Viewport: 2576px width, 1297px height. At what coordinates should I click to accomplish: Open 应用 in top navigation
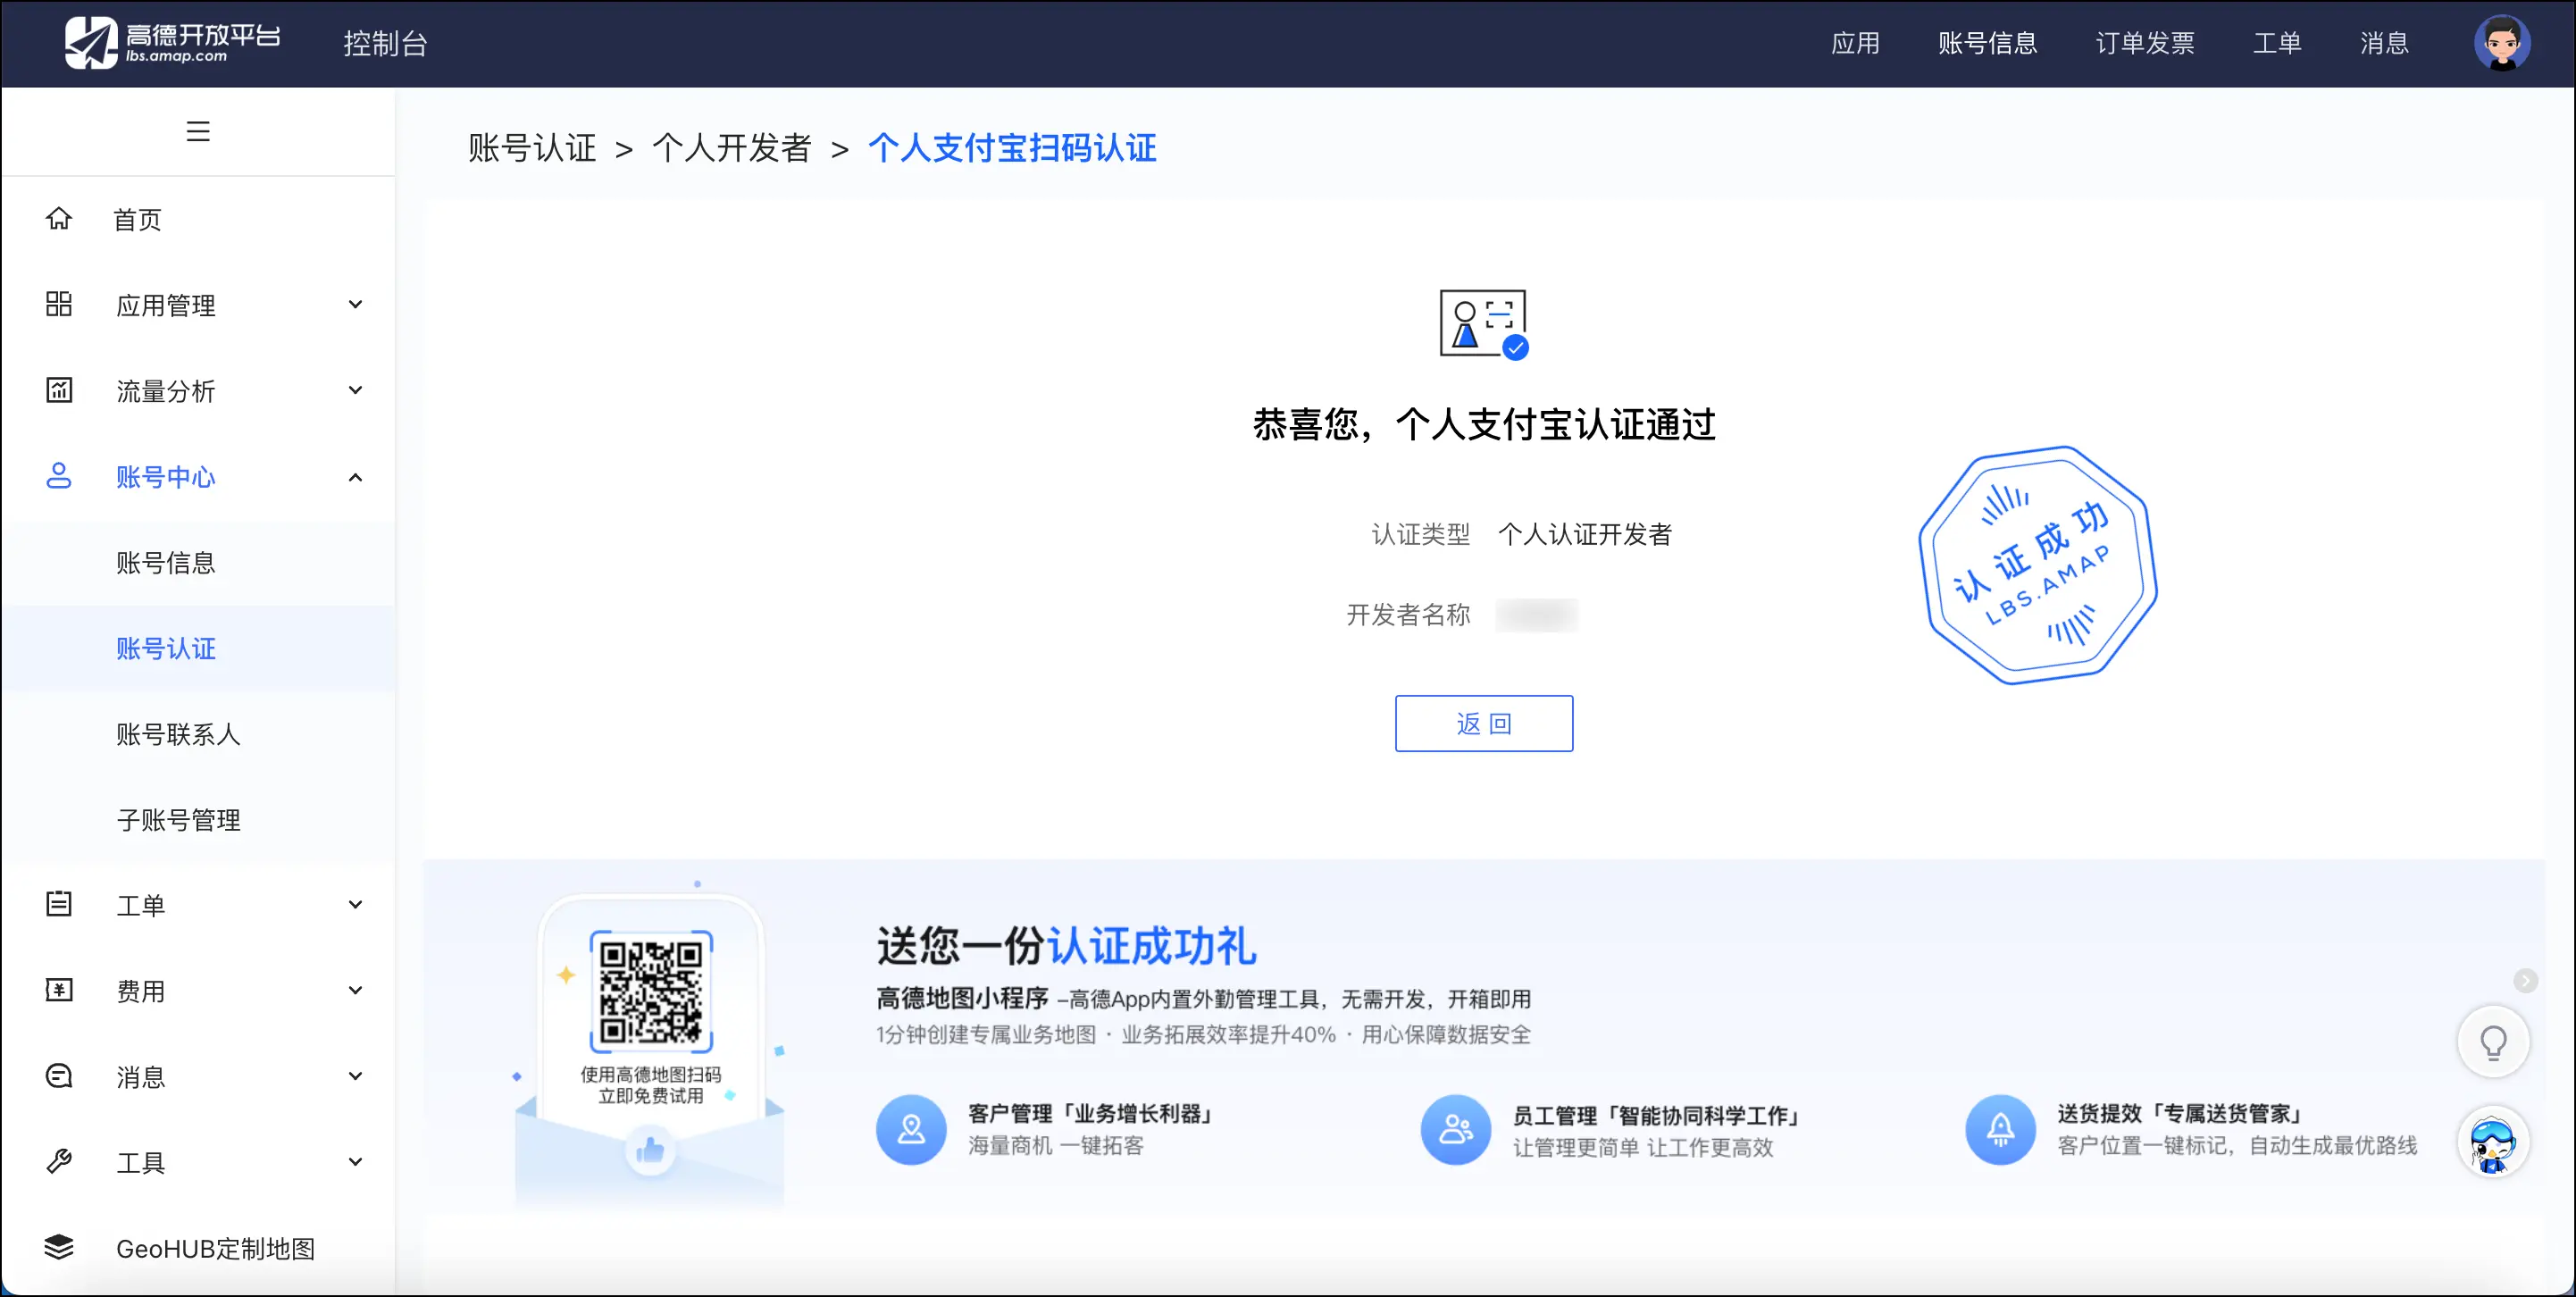pos(1855,43)
